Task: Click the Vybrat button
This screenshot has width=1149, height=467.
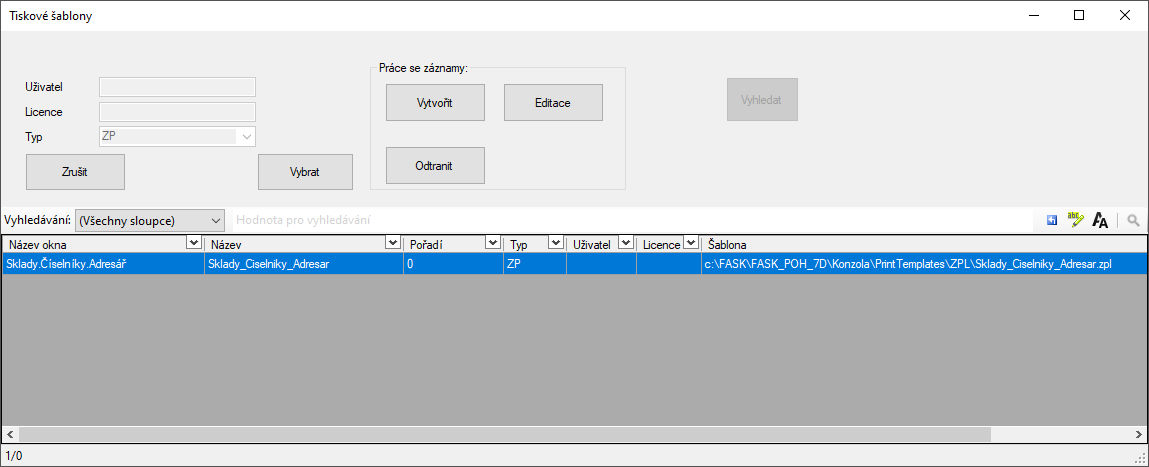Action: click(x=305, y=172)
